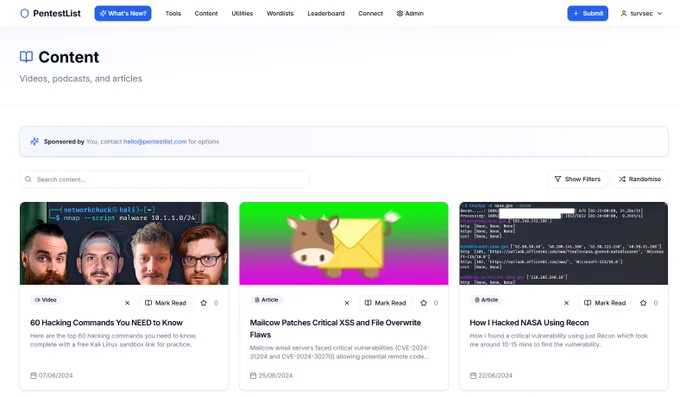This screenshot has height=397, width=680.
Task: Click the magnifier icon in search box
Action: click(28, 179)
